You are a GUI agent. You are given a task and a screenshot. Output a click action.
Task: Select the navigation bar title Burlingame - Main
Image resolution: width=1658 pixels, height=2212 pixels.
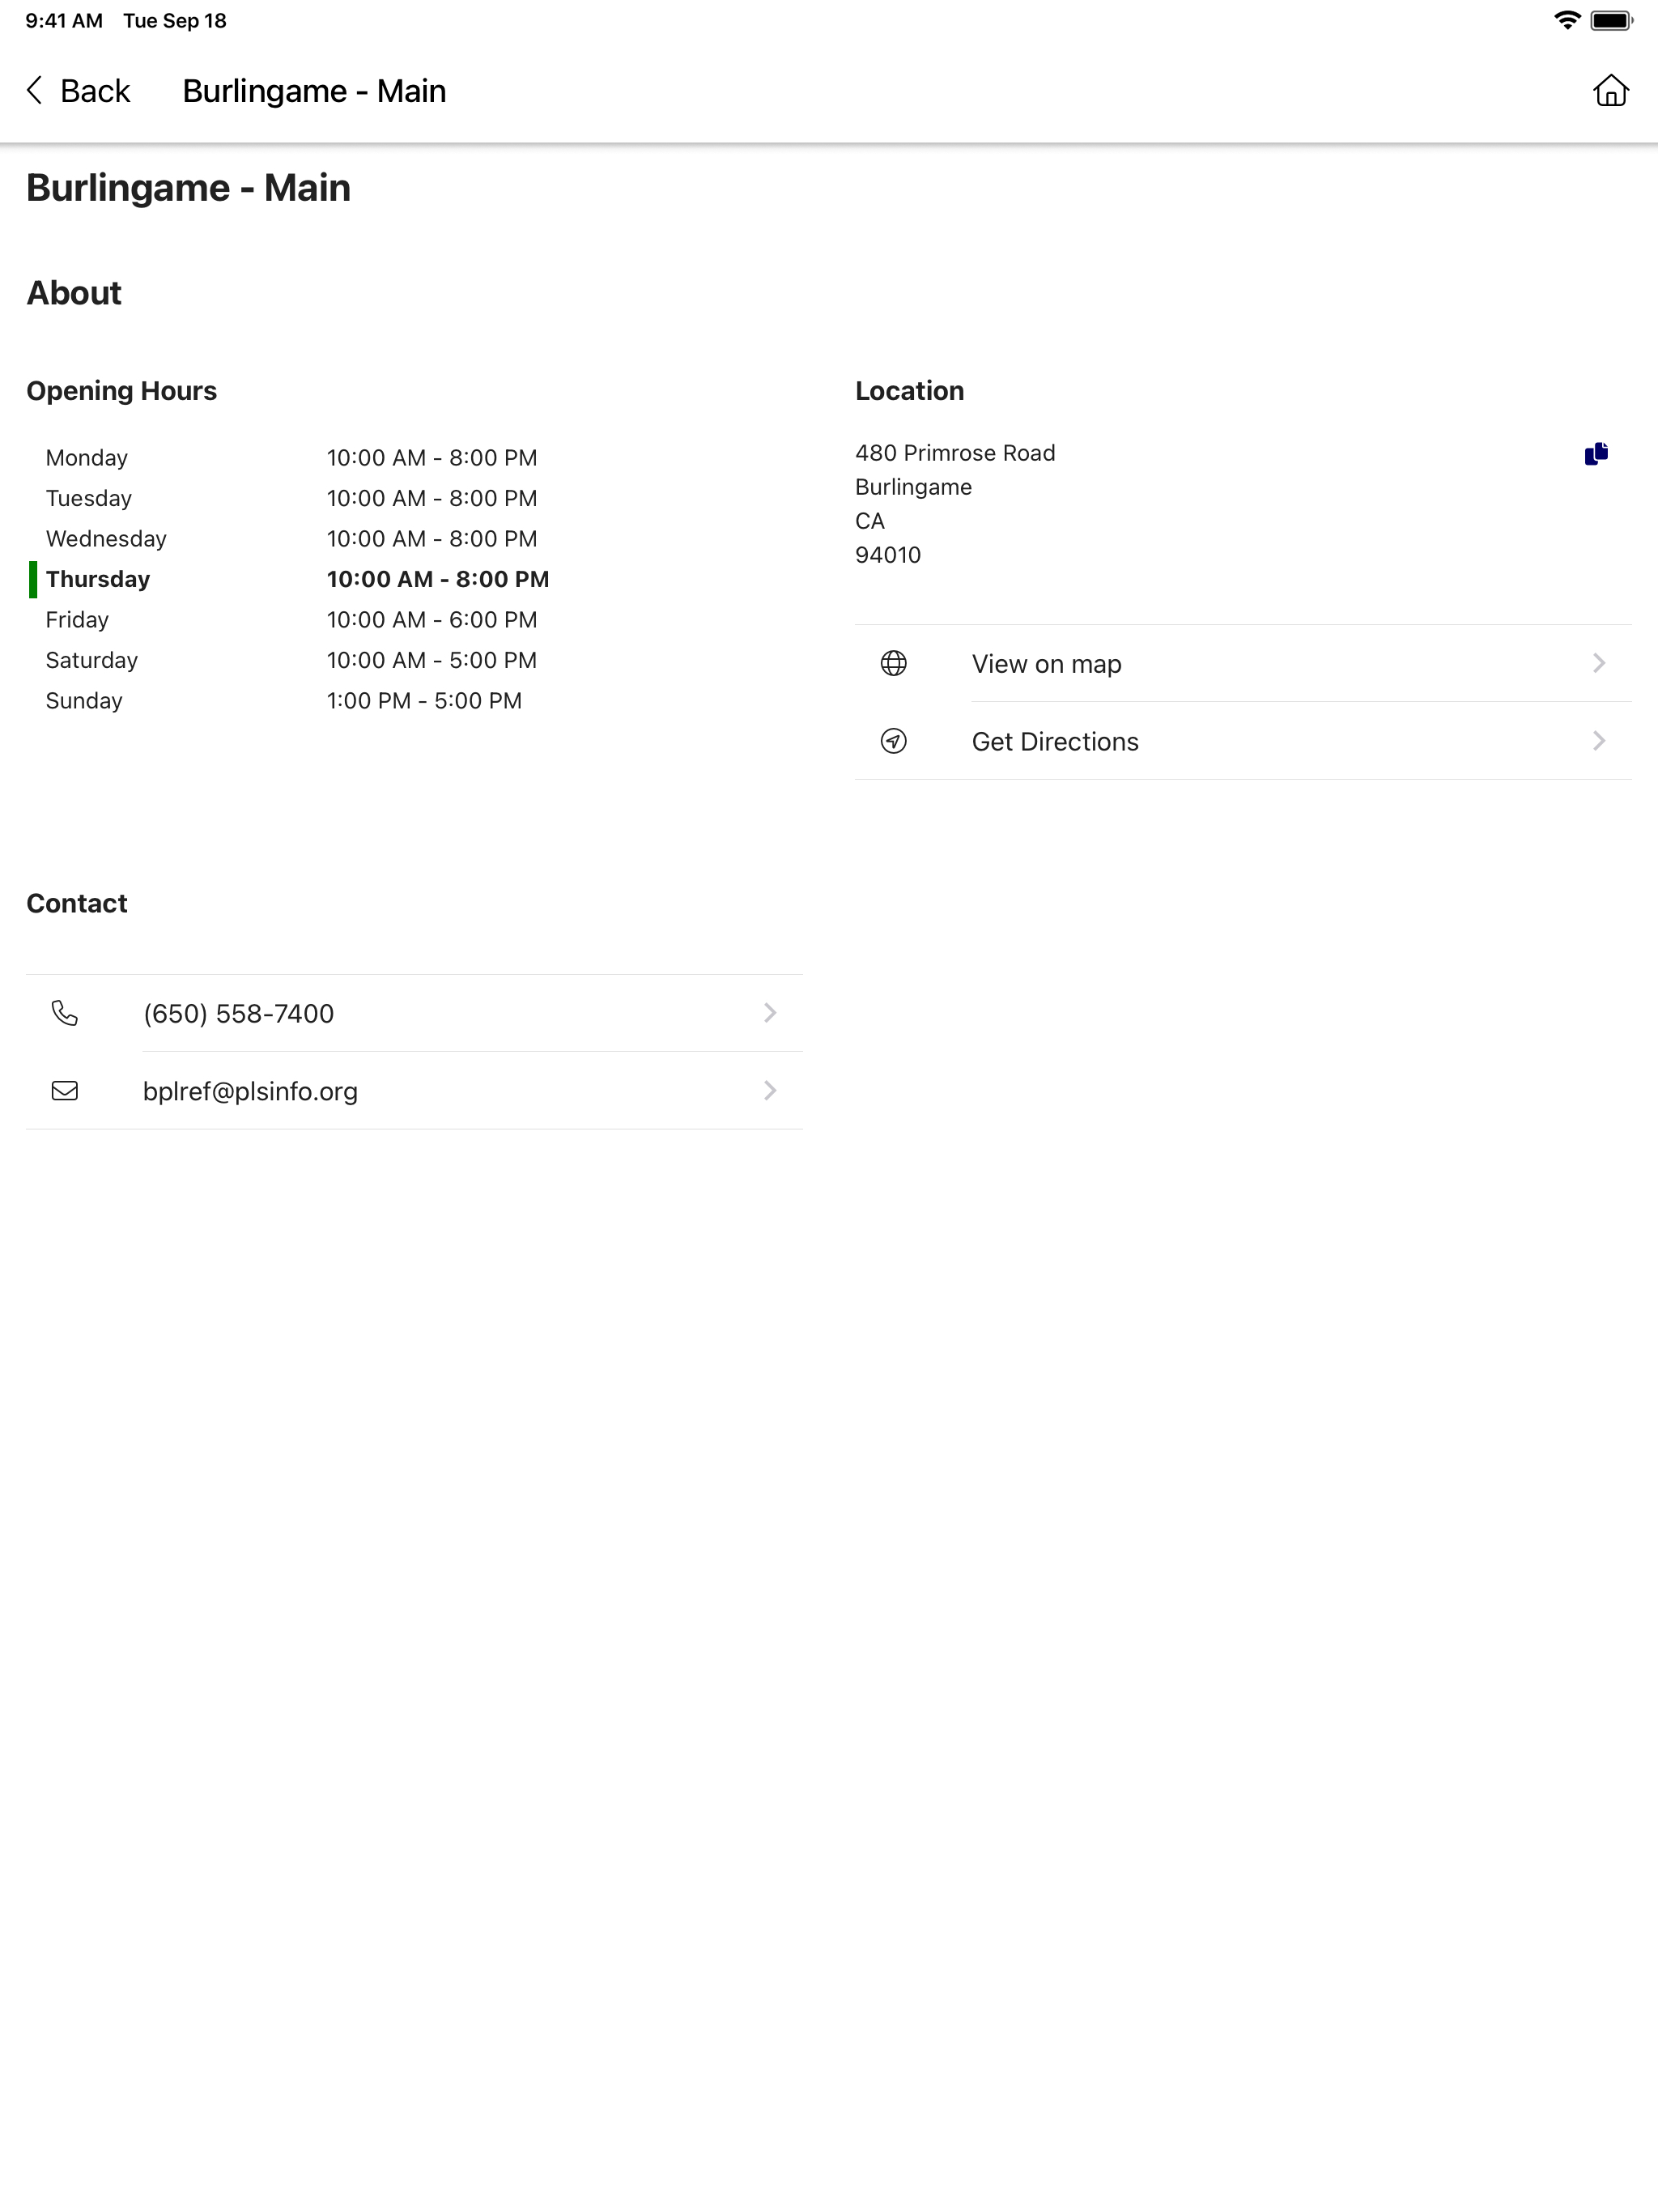click(314, 91)
